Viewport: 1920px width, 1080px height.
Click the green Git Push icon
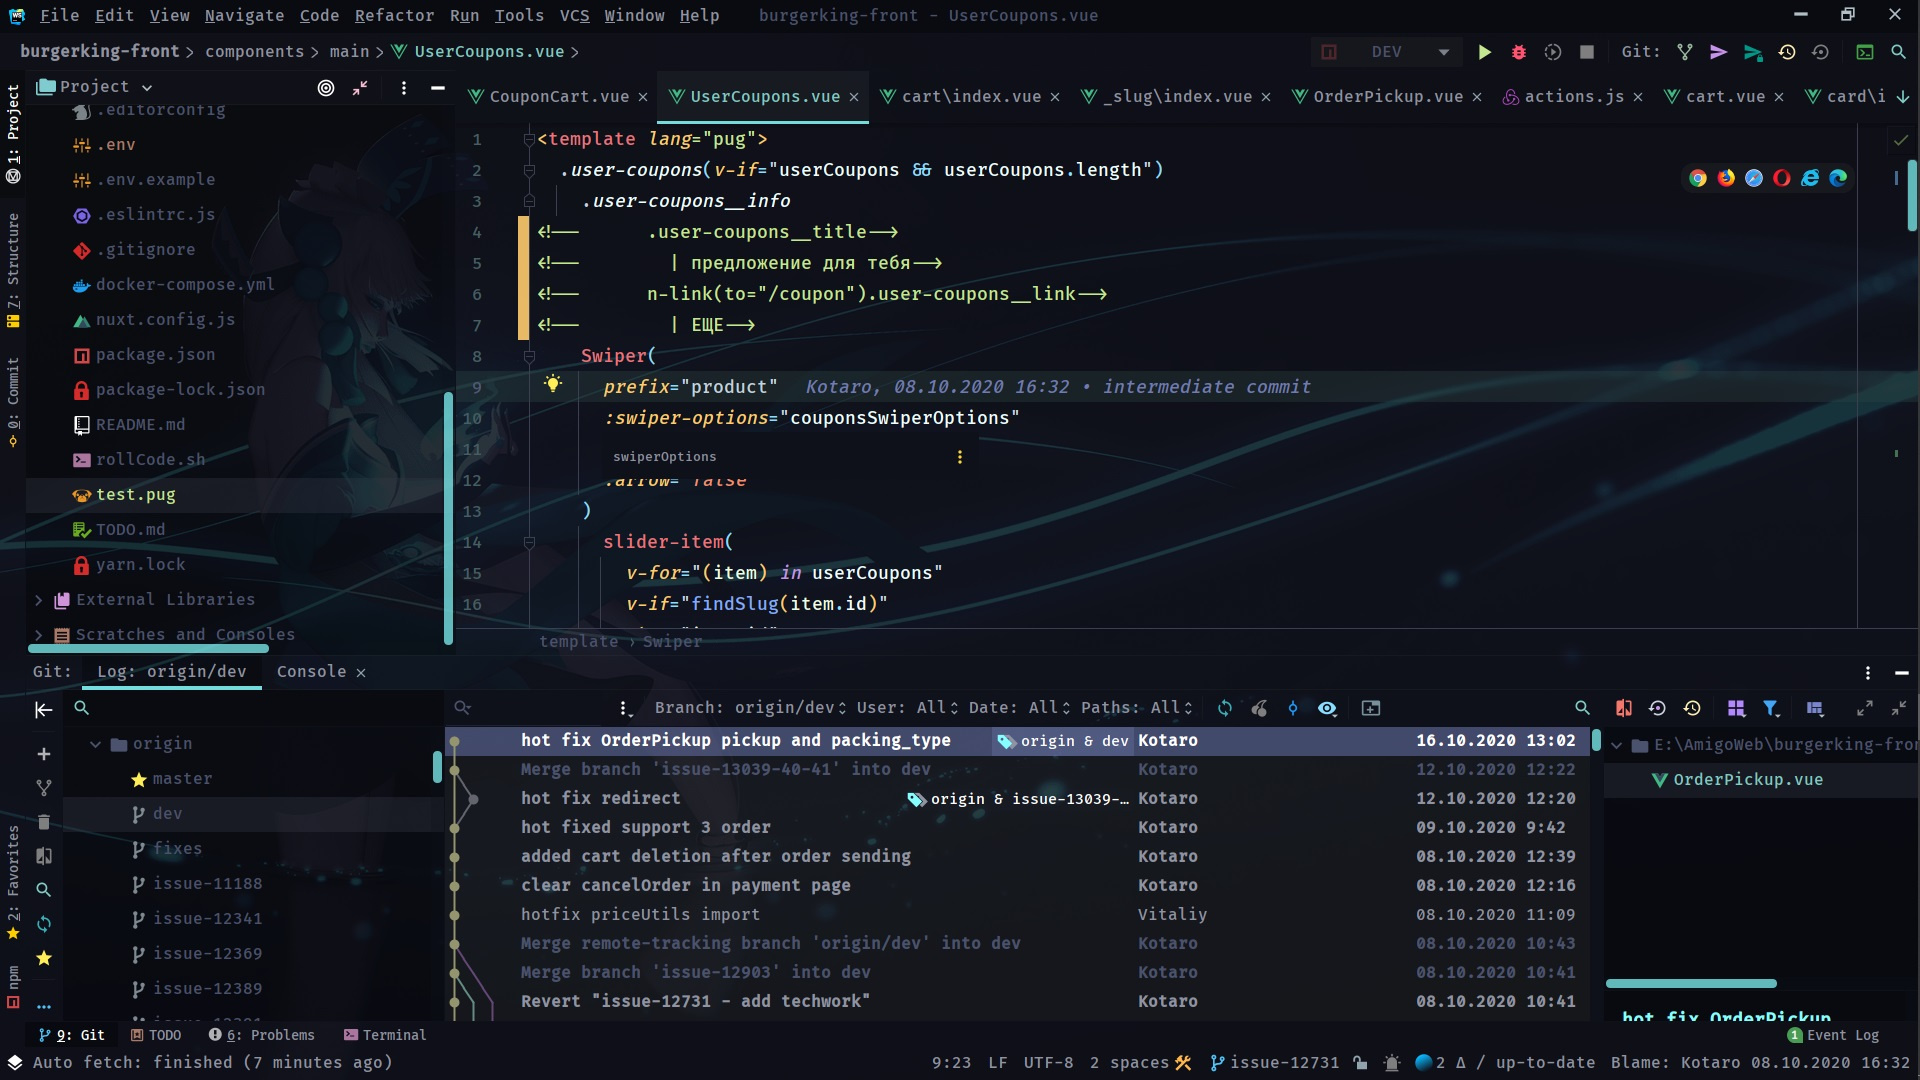[1753, 52]
